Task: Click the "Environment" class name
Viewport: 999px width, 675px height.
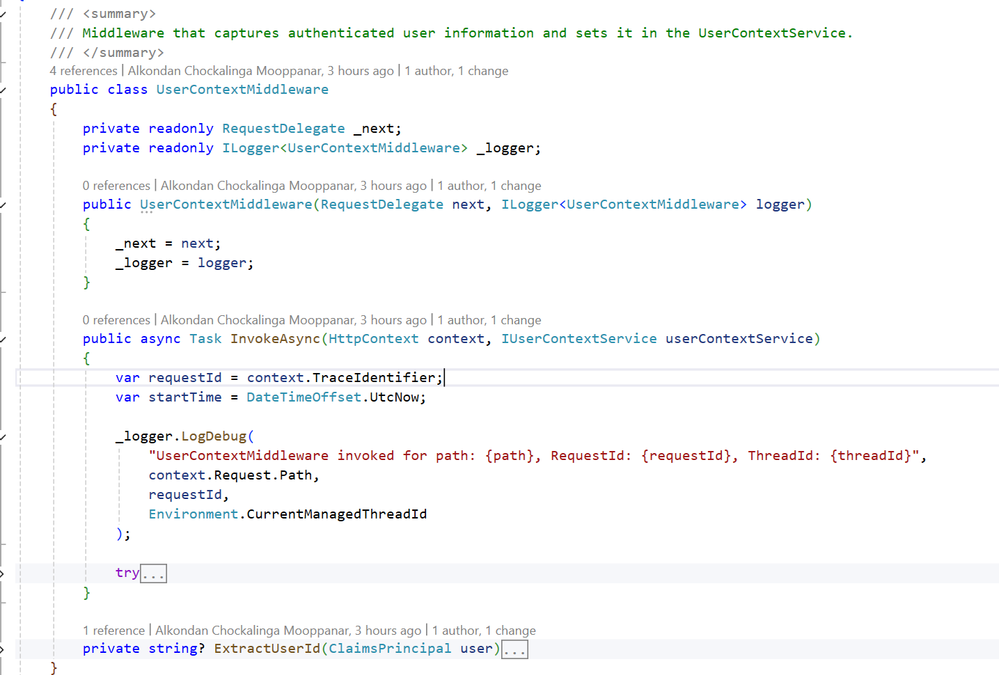Action: click(193, 514)
